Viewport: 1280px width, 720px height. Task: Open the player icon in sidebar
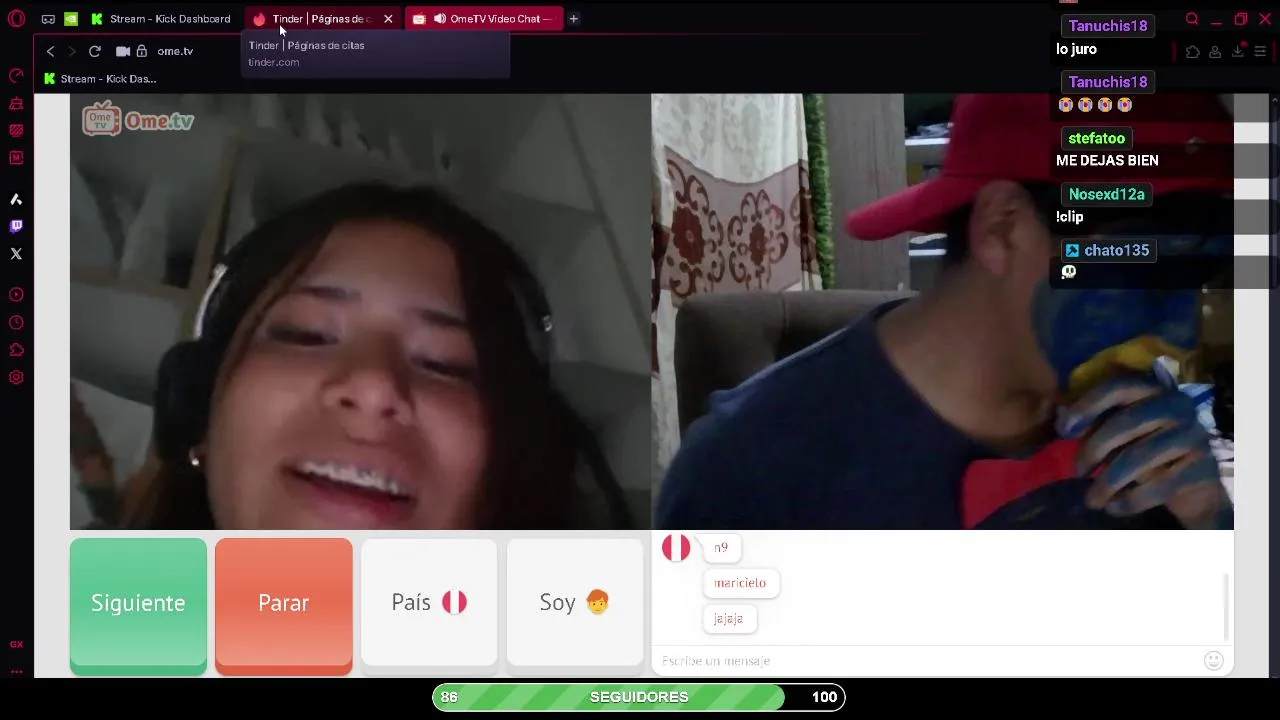click(x=16, y=295)
